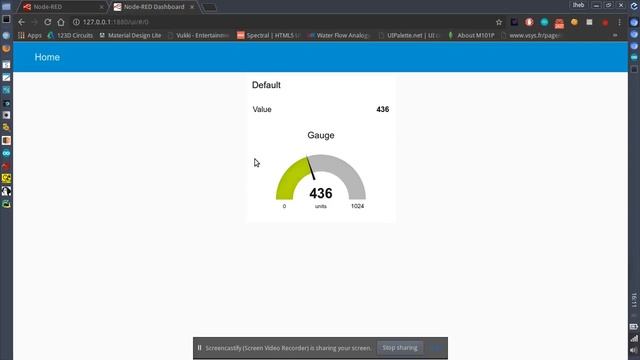The height and width of the screenshot is (360, 640).
Task: Open the Vukki - Entertainment bookmark
Action: (199, 36)
